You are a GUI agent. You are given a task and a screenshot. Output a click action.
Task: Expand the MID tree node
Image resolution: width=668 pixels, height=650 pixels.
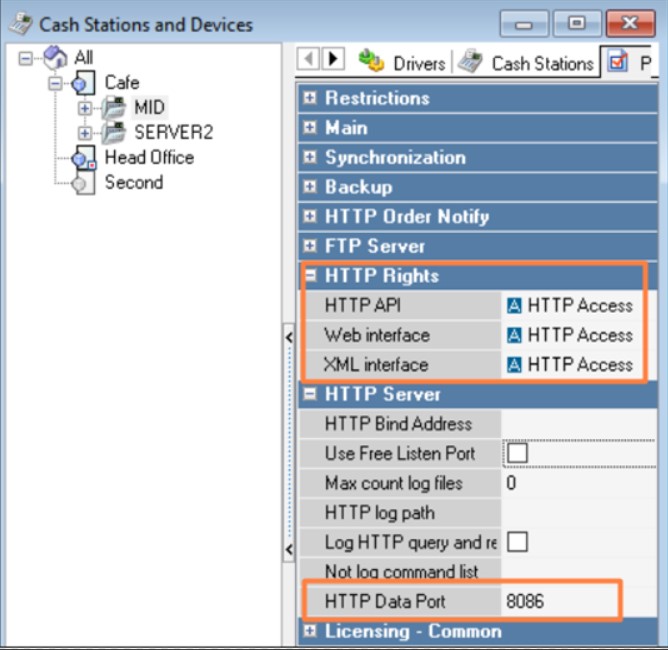pos(85,109)
